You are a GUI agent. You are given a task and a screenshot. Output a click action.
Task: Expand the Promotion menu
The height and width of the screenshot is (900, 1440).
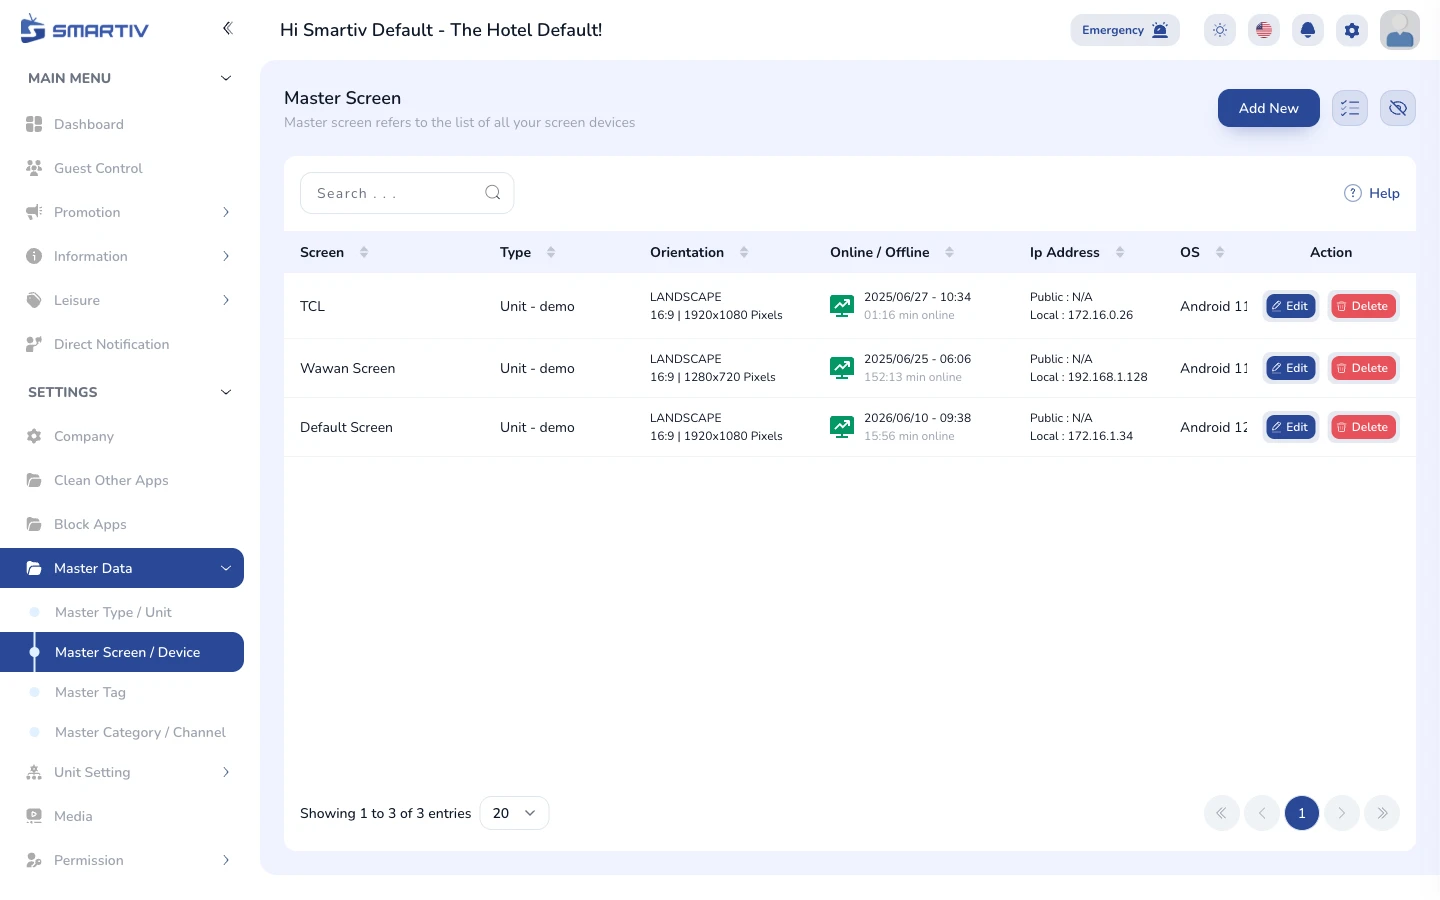(128, 212)
